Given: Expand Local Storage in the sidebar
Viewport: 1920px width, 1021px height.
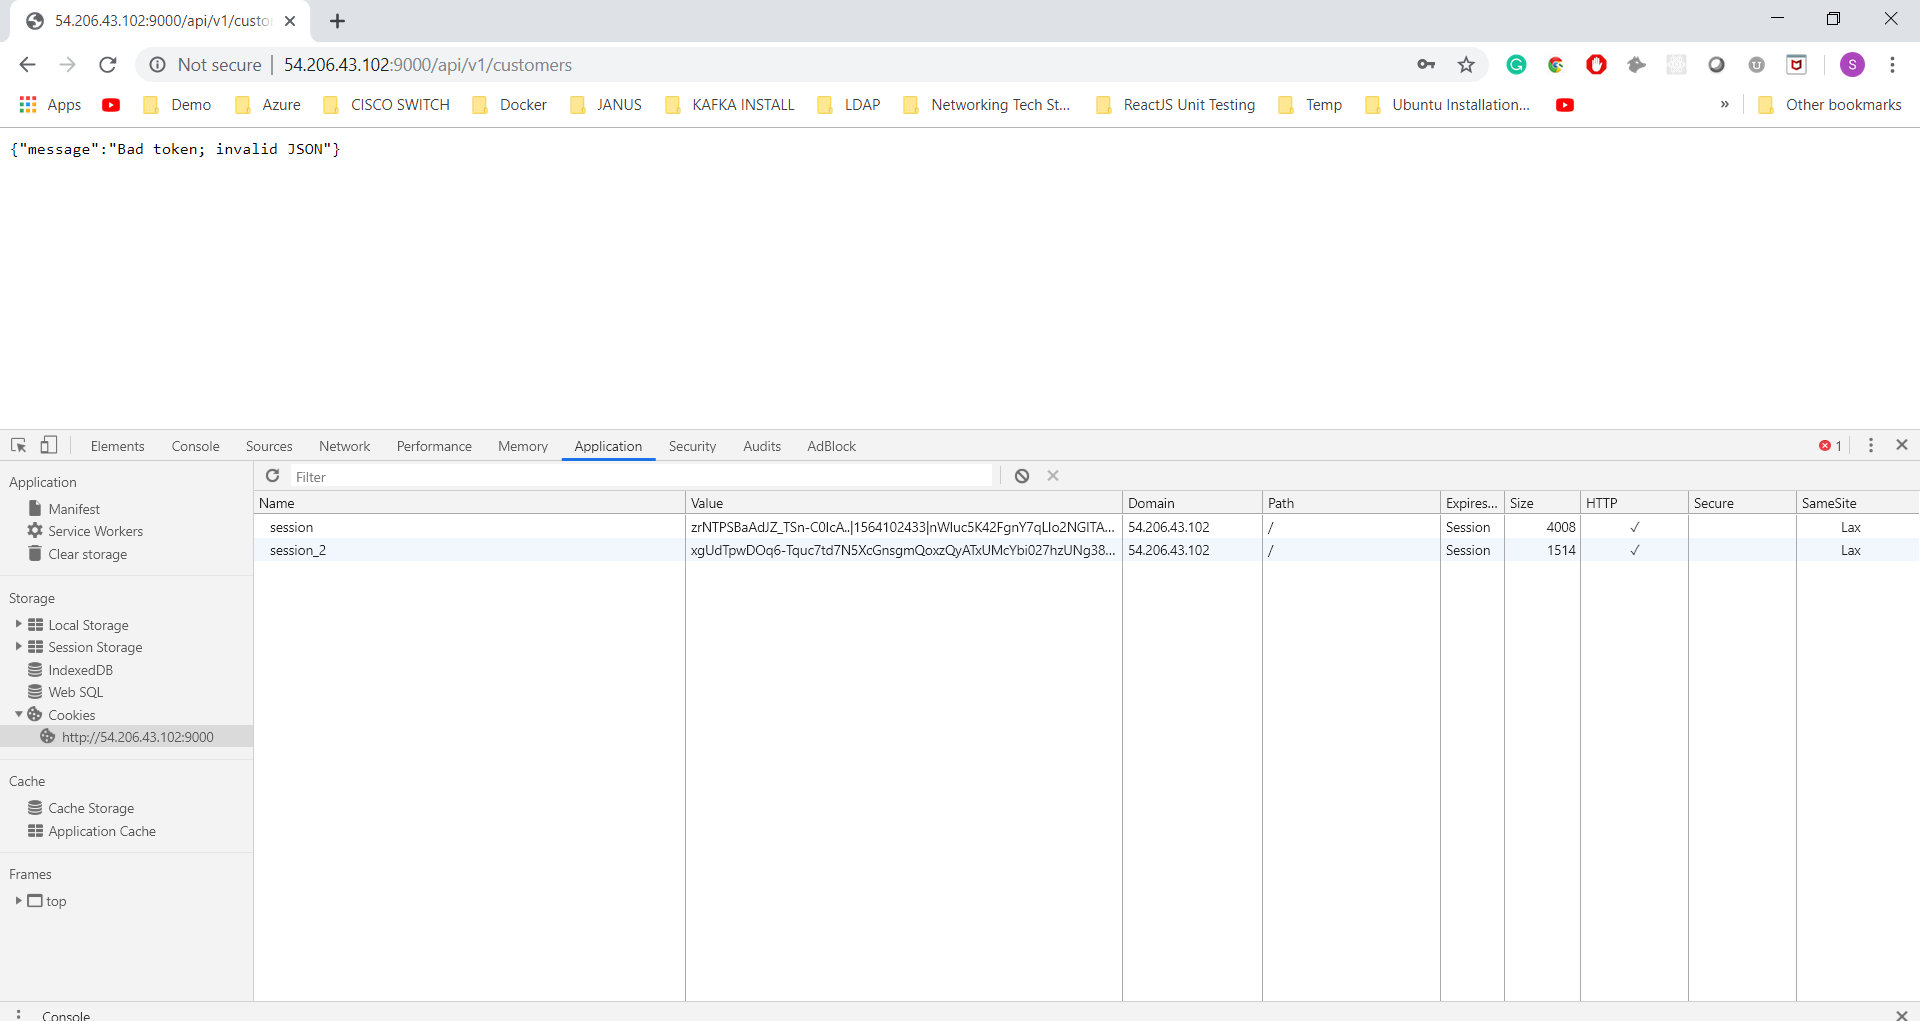Looking at the screenshot, I should 18,624.
